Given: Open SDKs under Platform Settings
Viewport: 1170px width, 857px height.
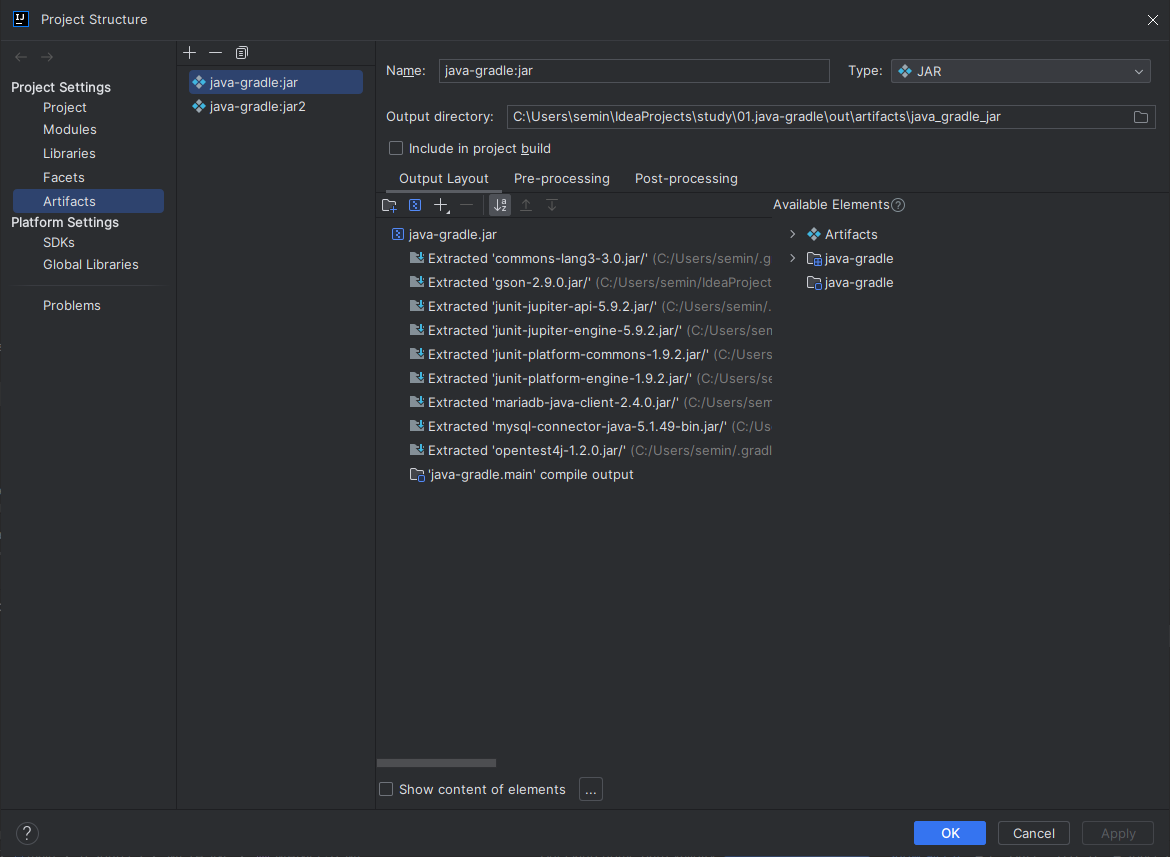Looking at the screenshot, I should tap(59, 242).
